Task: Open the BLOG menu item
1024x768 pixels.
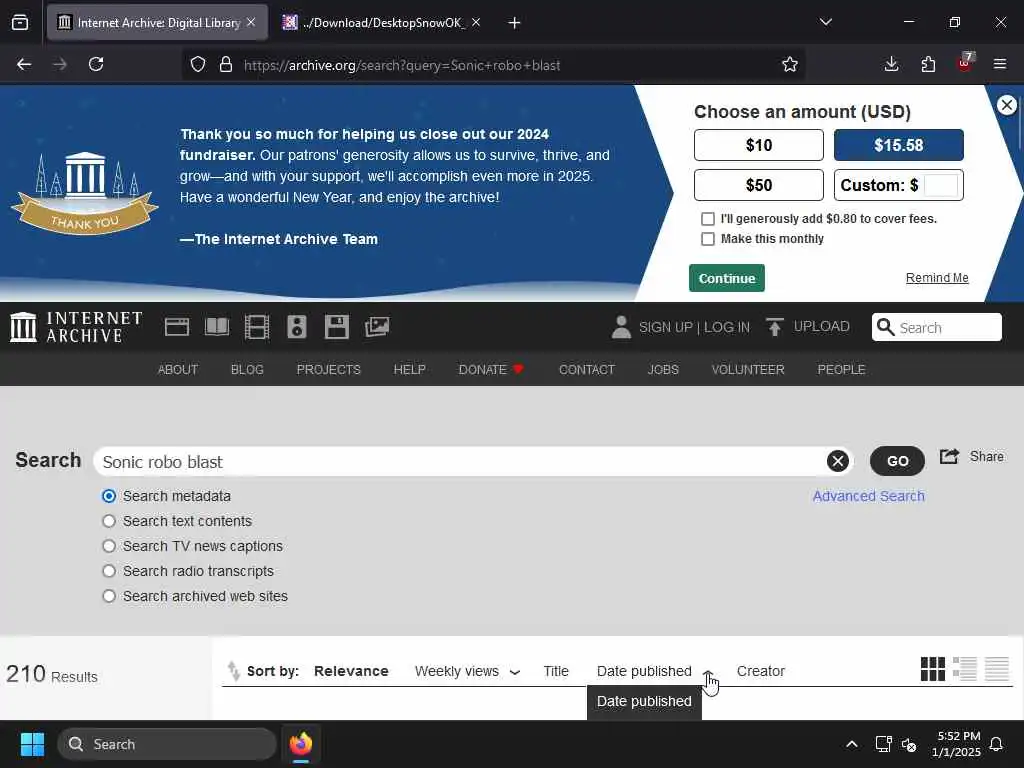Action: 247,370
